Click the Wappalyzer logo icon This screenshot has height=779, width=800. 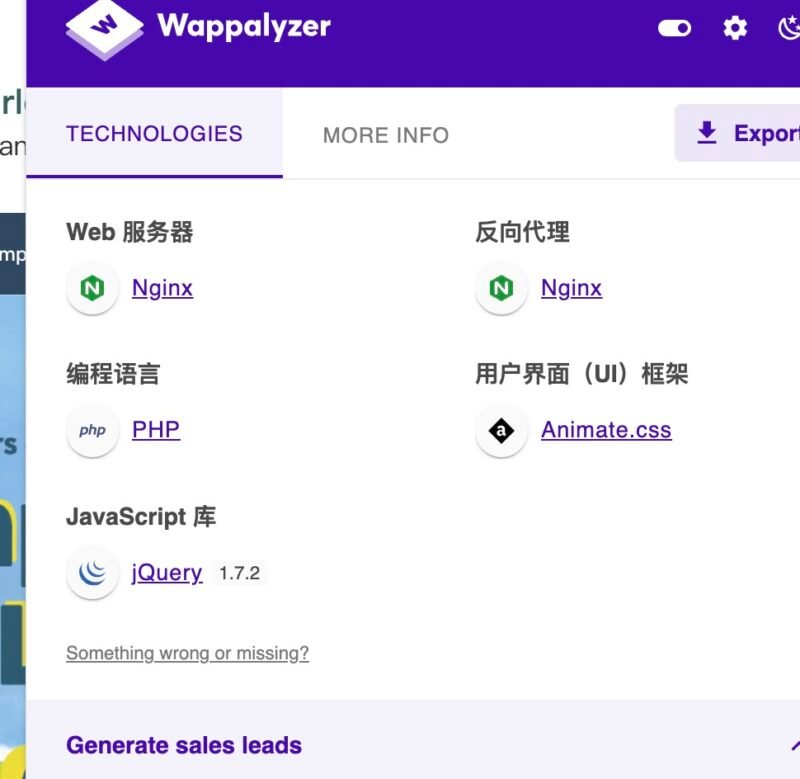tap(104, 28)
